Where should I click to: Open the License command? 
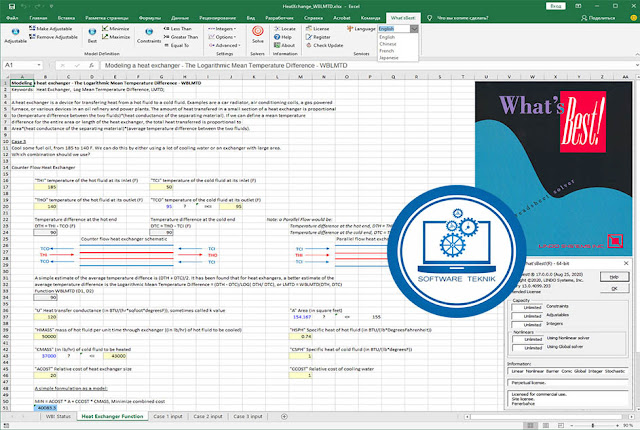pyautogui.click(x=318, y=29)
